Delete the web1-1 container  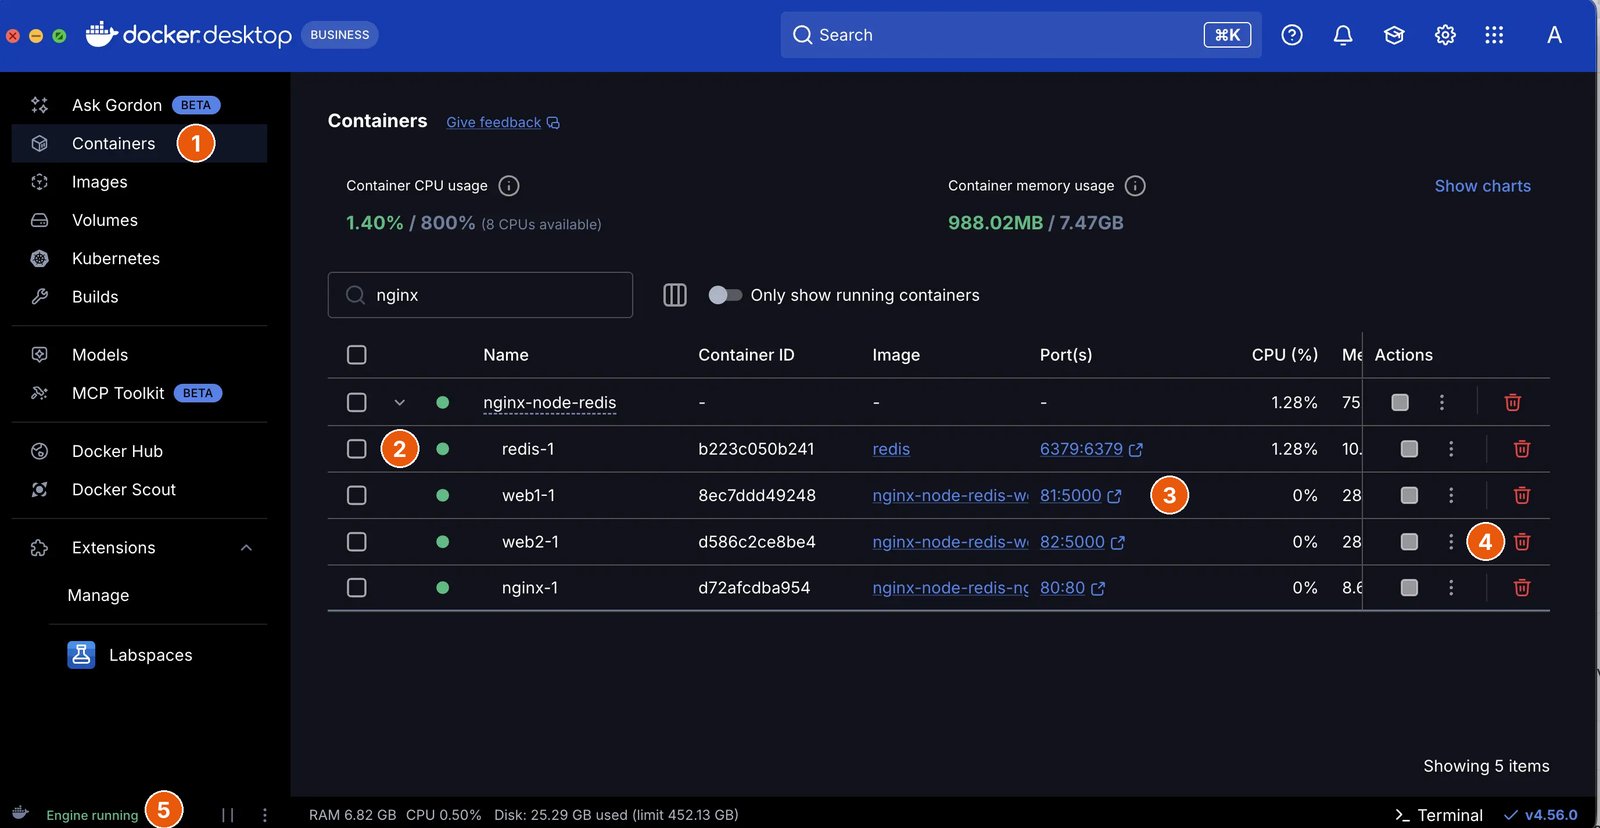1522,495
